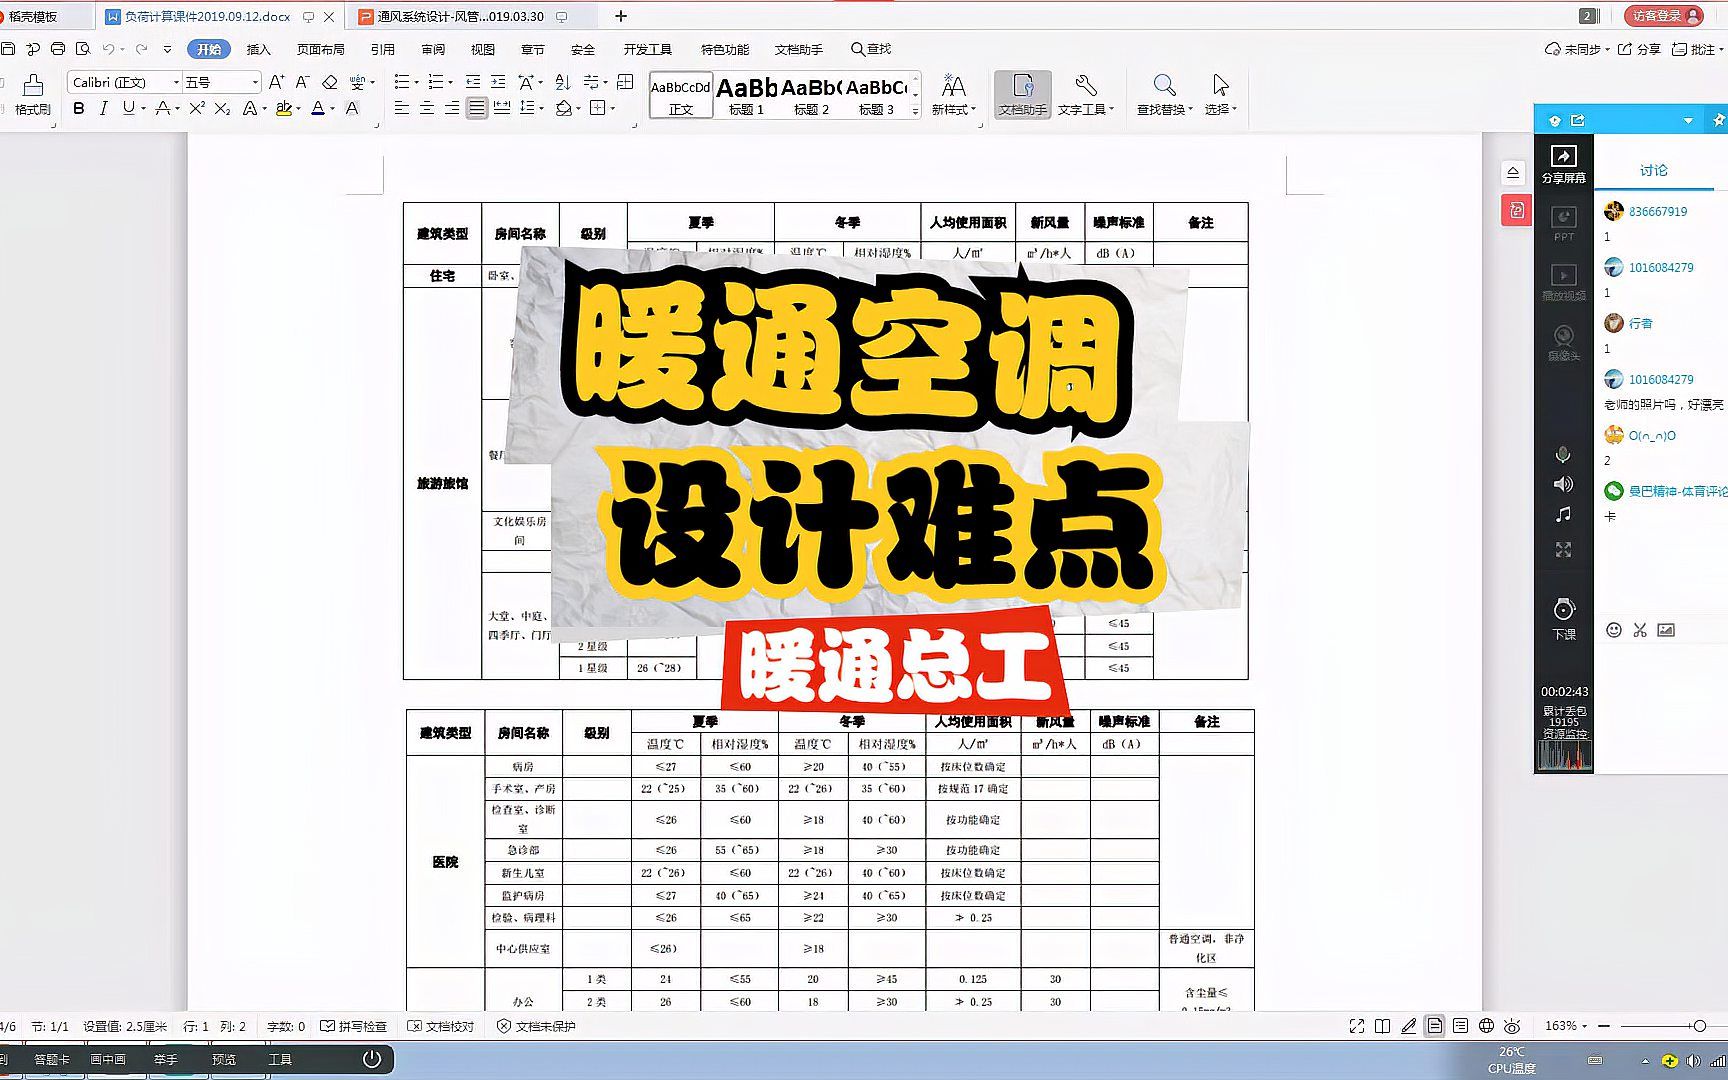Open the 视图 ribbon tab
Screen dimensions: 1728x1080
483,49
